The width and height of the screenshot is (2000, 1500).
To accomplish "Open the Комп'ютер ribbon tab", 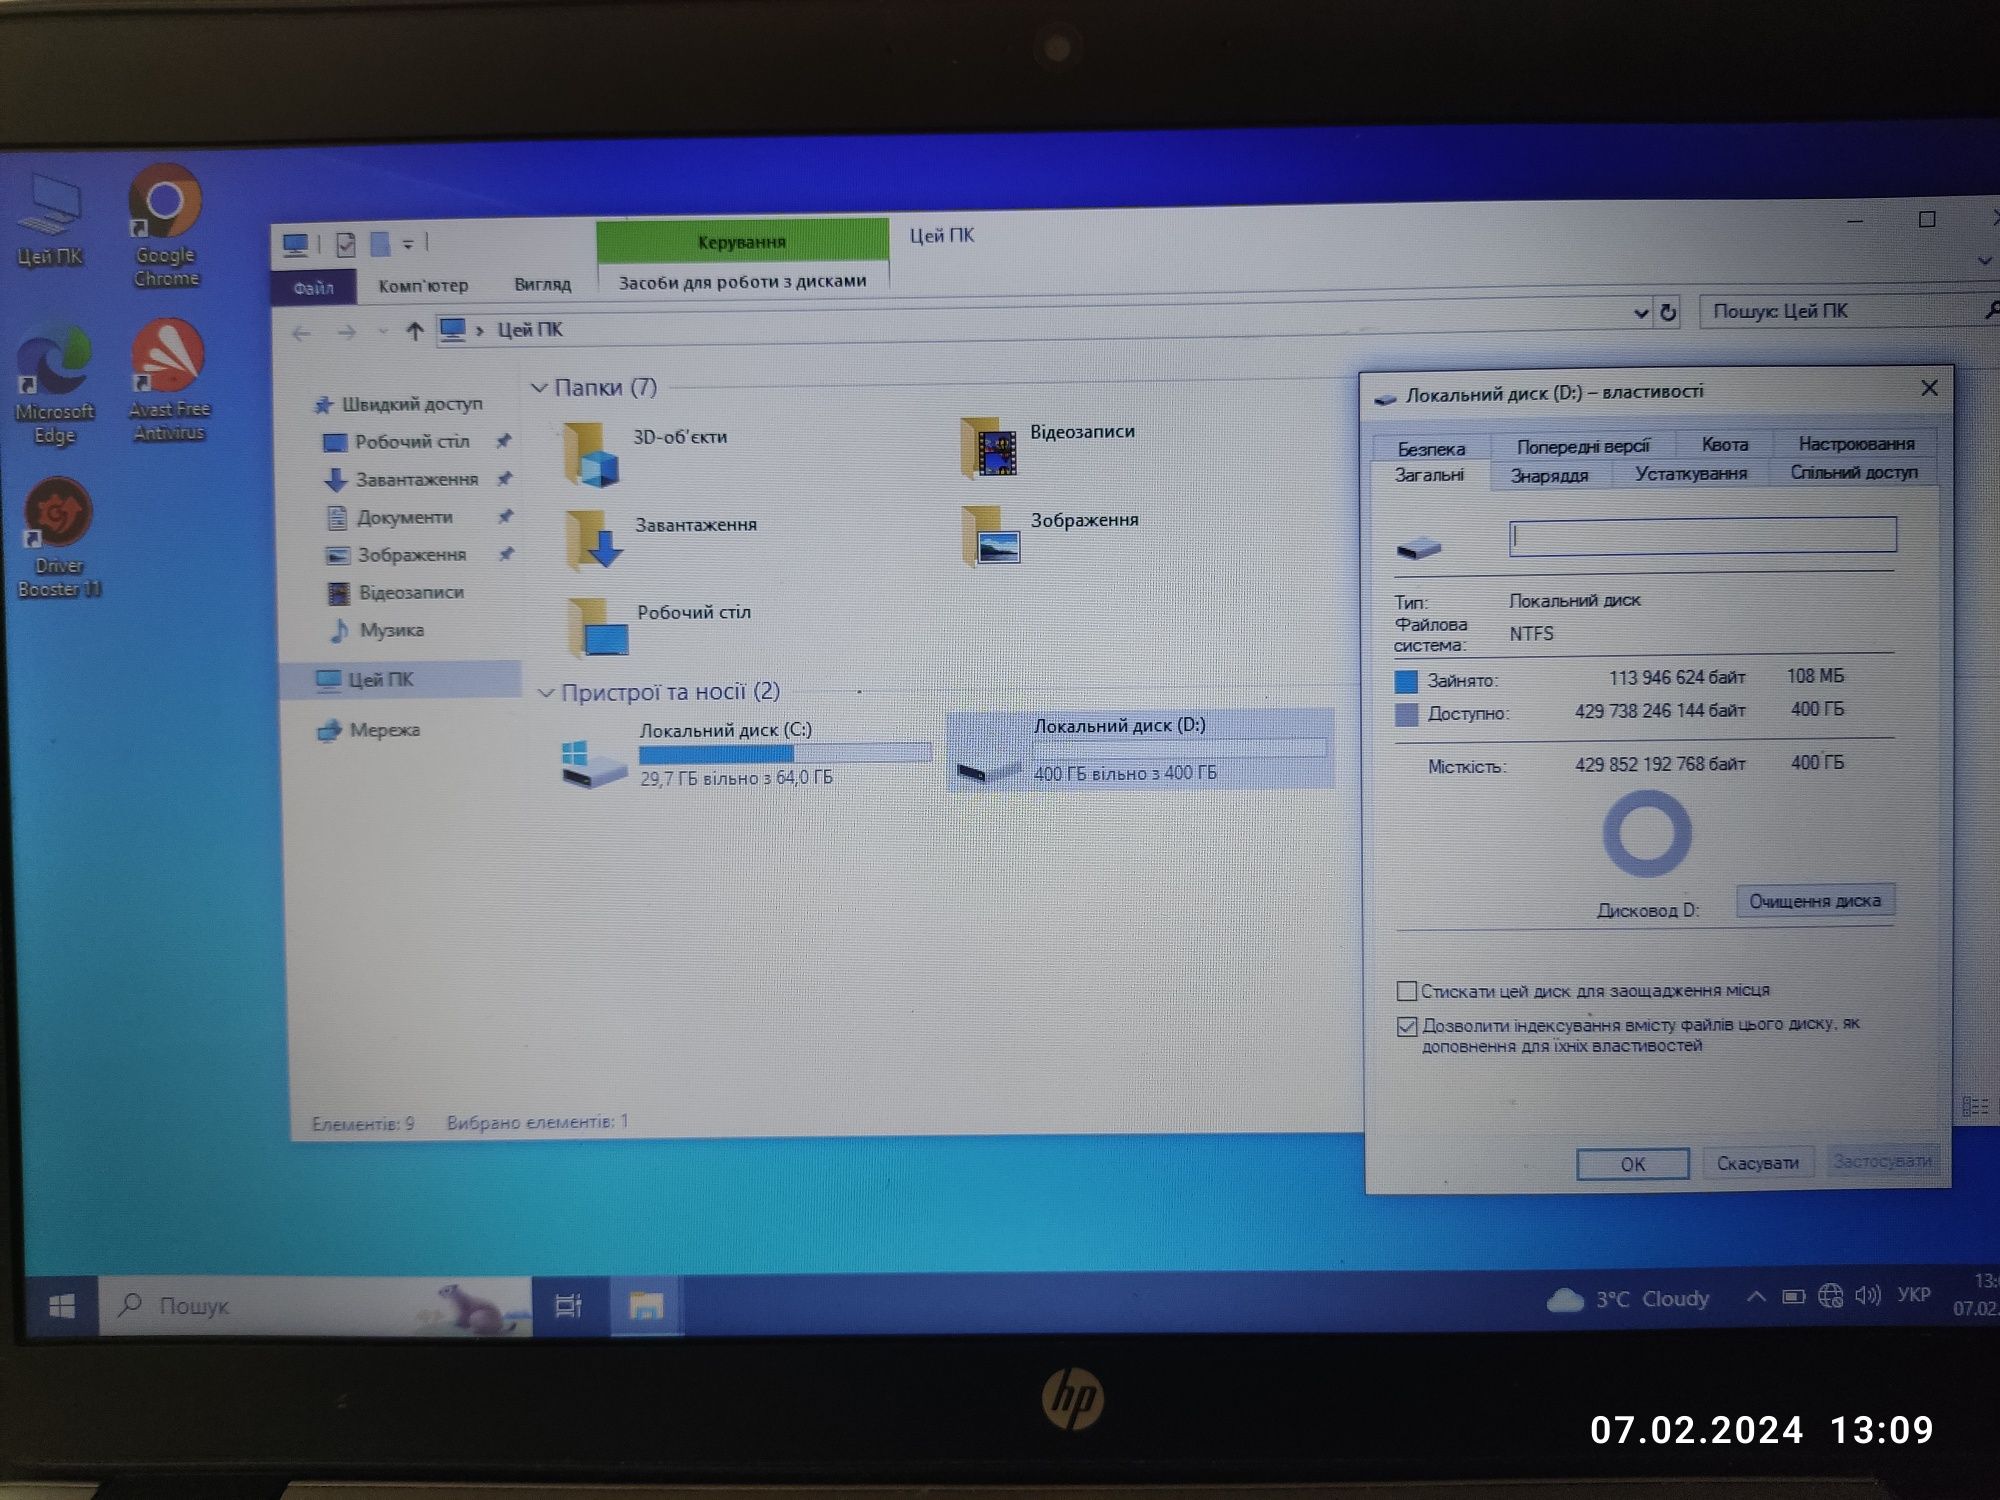I will pyautogui.click(x=423, y=286).
